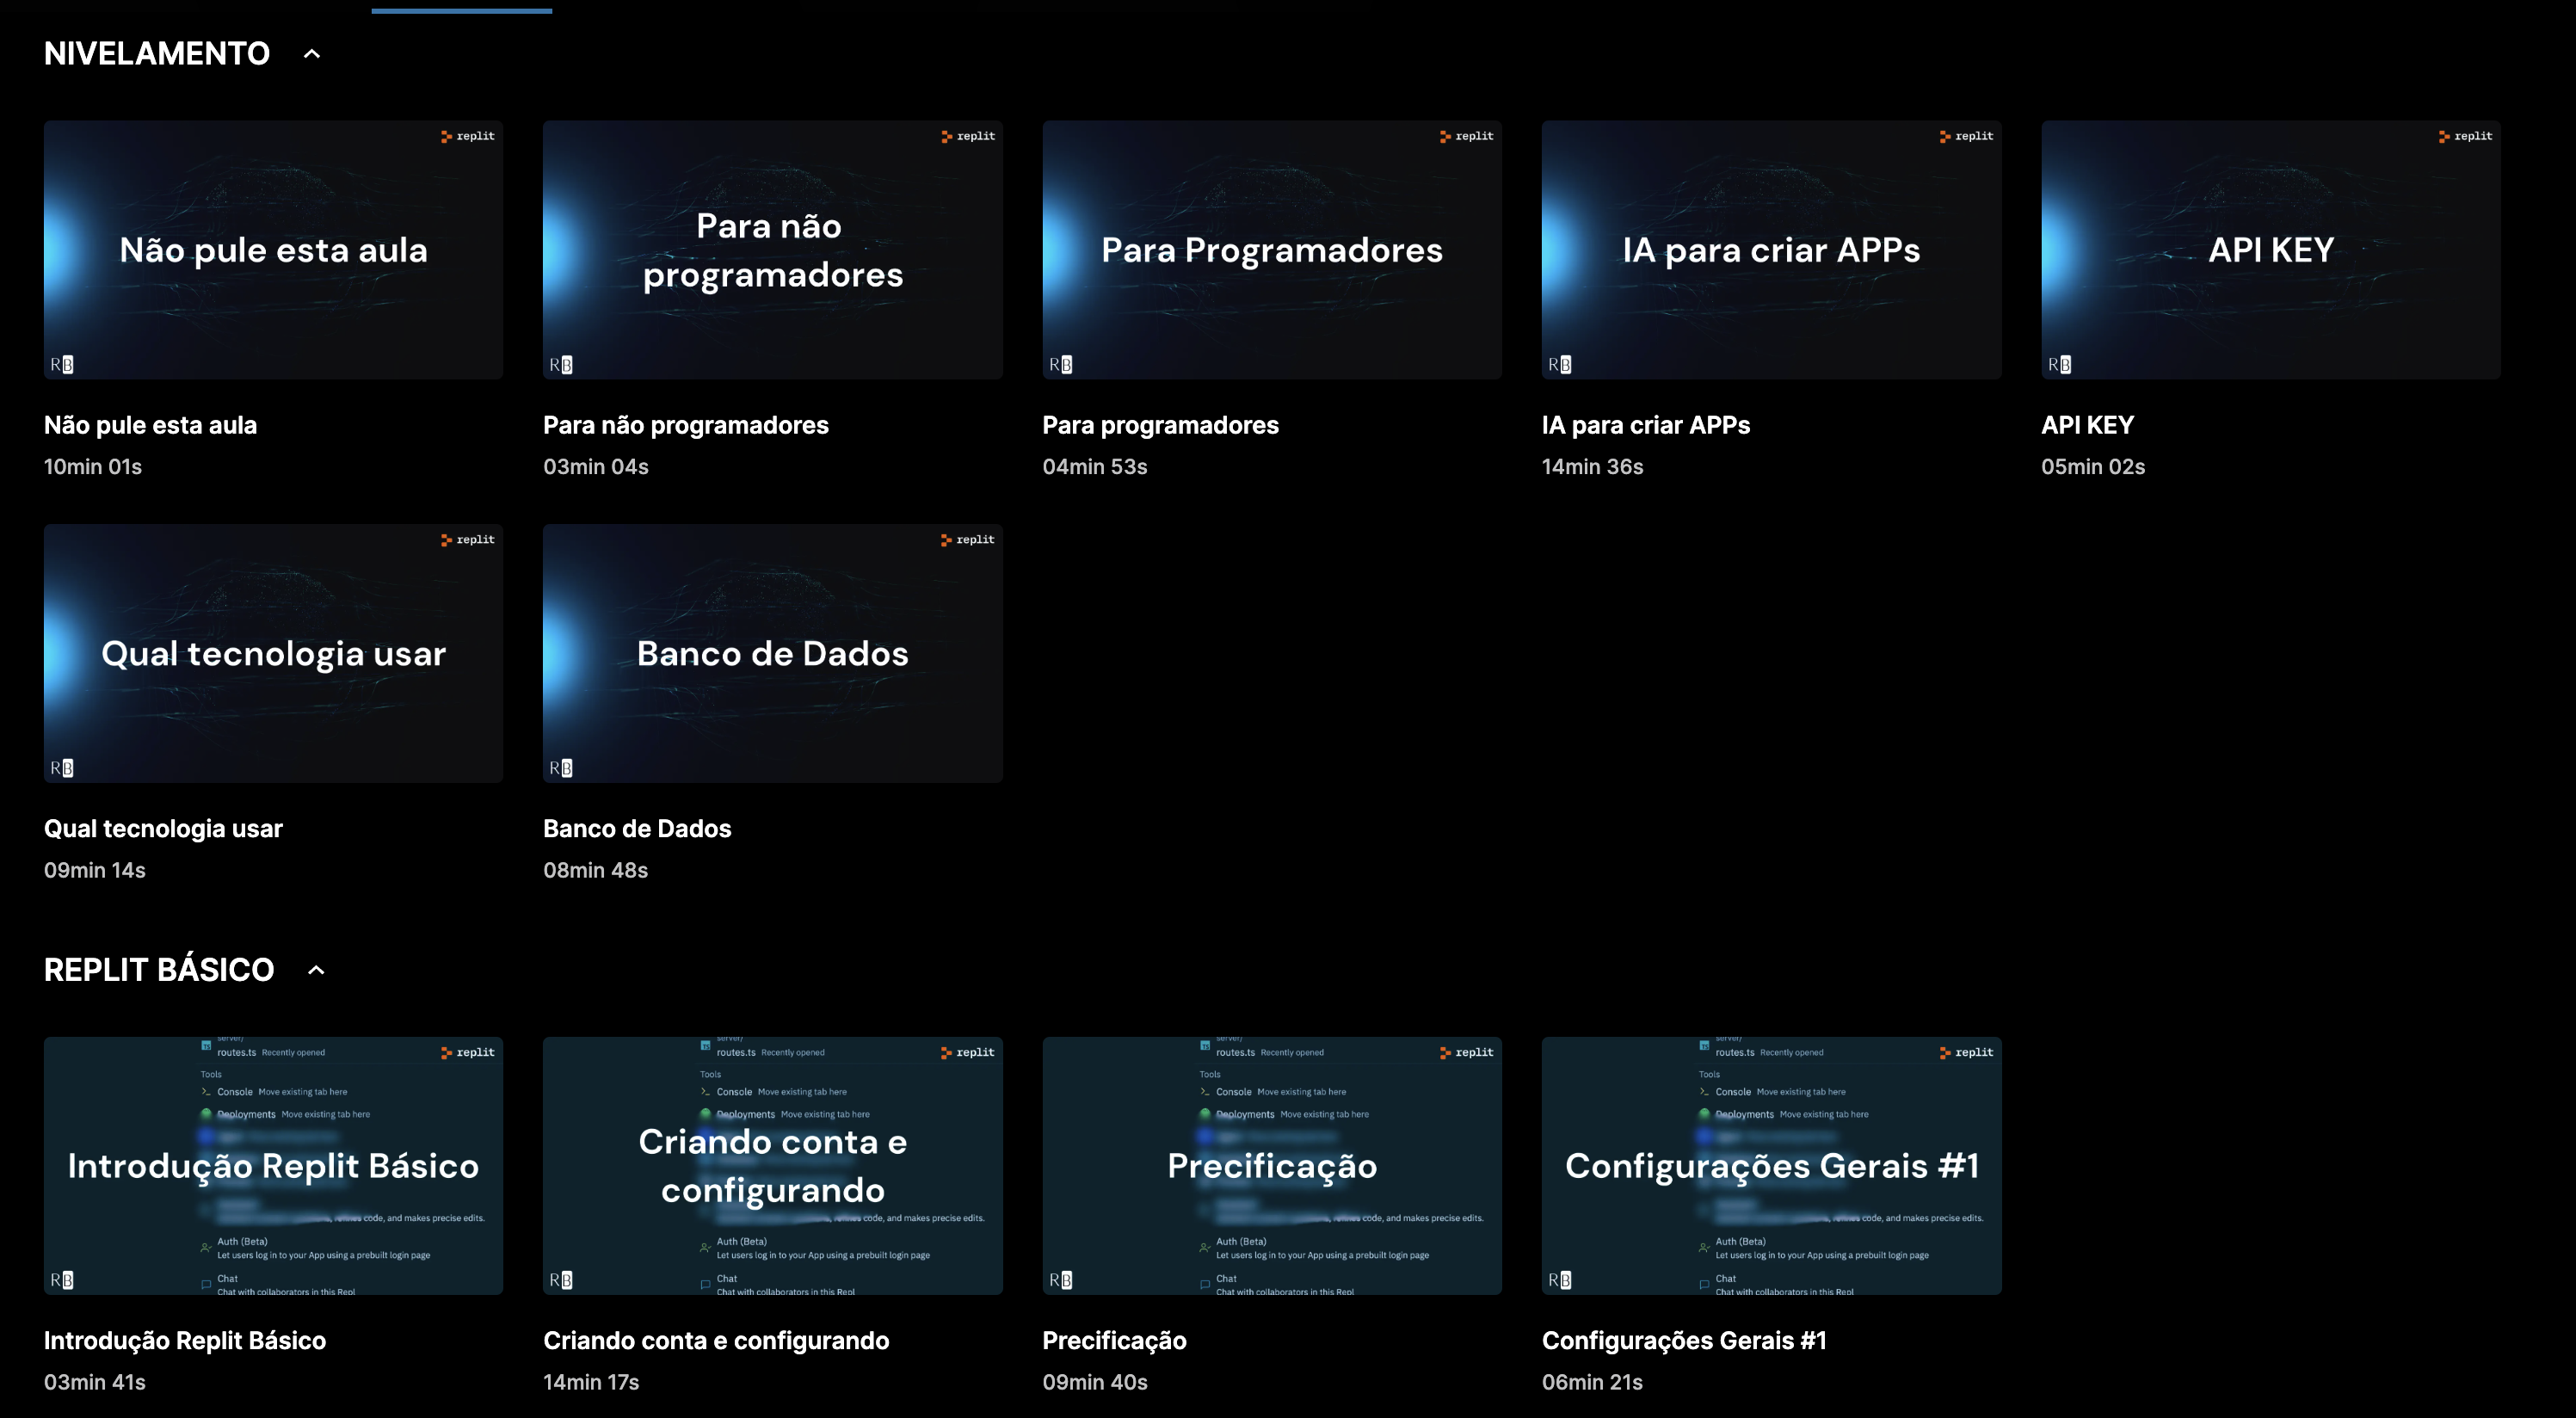The width and height of the screenshot is (2576, 1418).
Task: Click the replit logo on 'Precificação' card
Action: coord(1466,1053)
